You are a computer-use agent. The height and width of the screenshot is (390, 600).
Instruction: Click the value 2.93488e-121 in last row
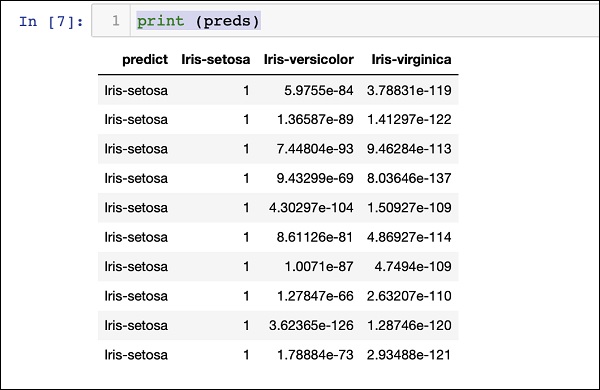point(409,355)
